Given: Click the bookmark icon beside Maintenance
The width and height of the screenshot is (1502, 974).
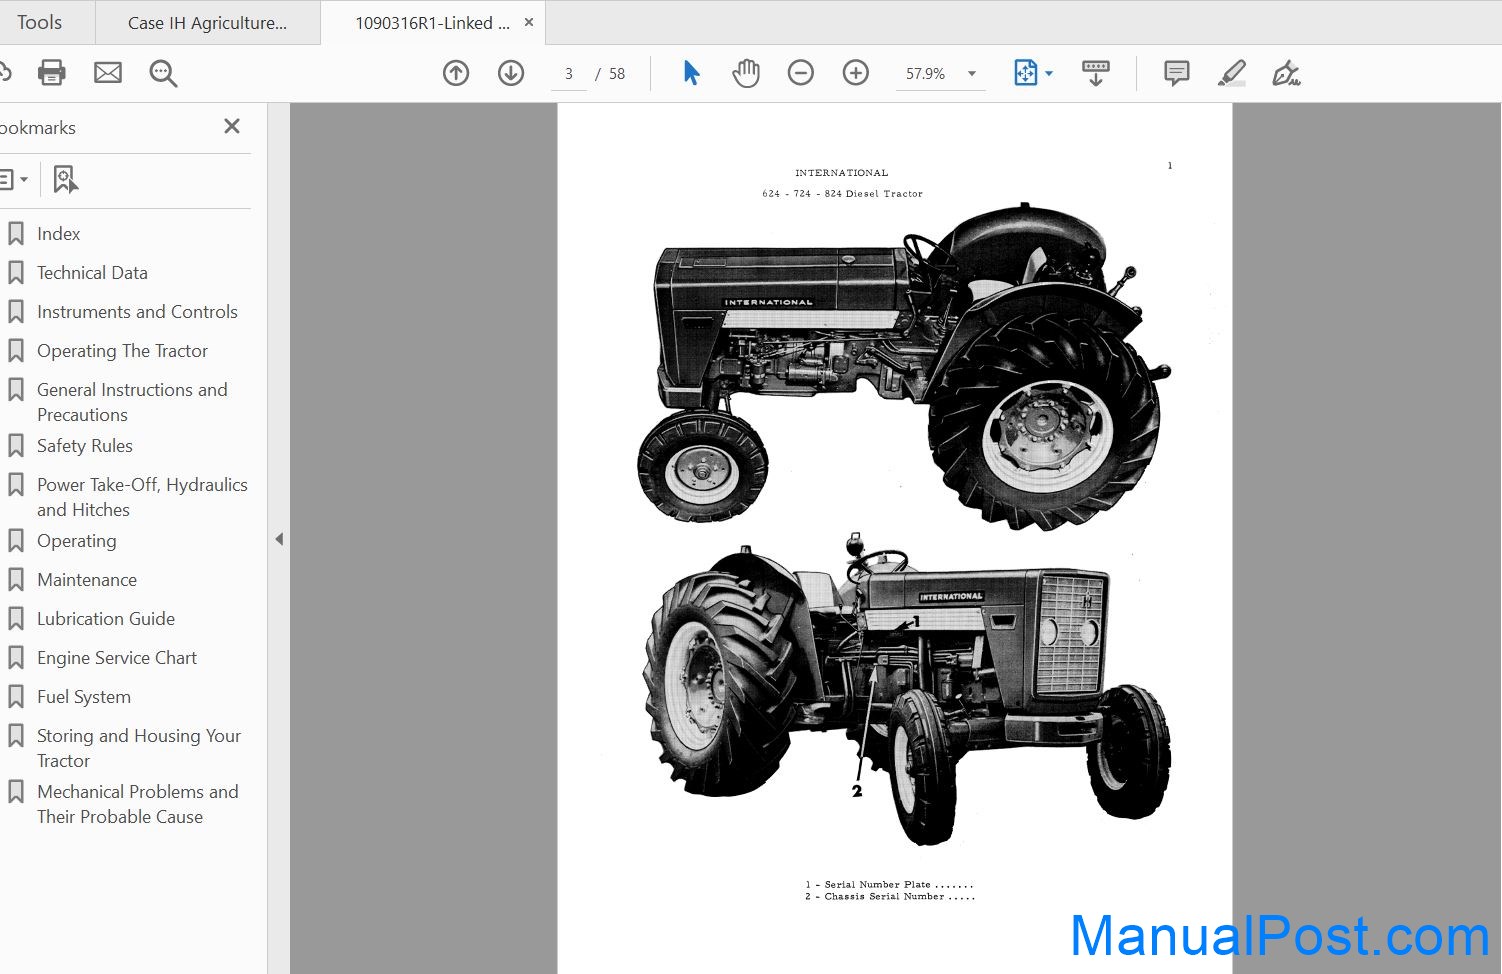Looking at the screenshot, I should pyautogui.click(x=16, y=580).
